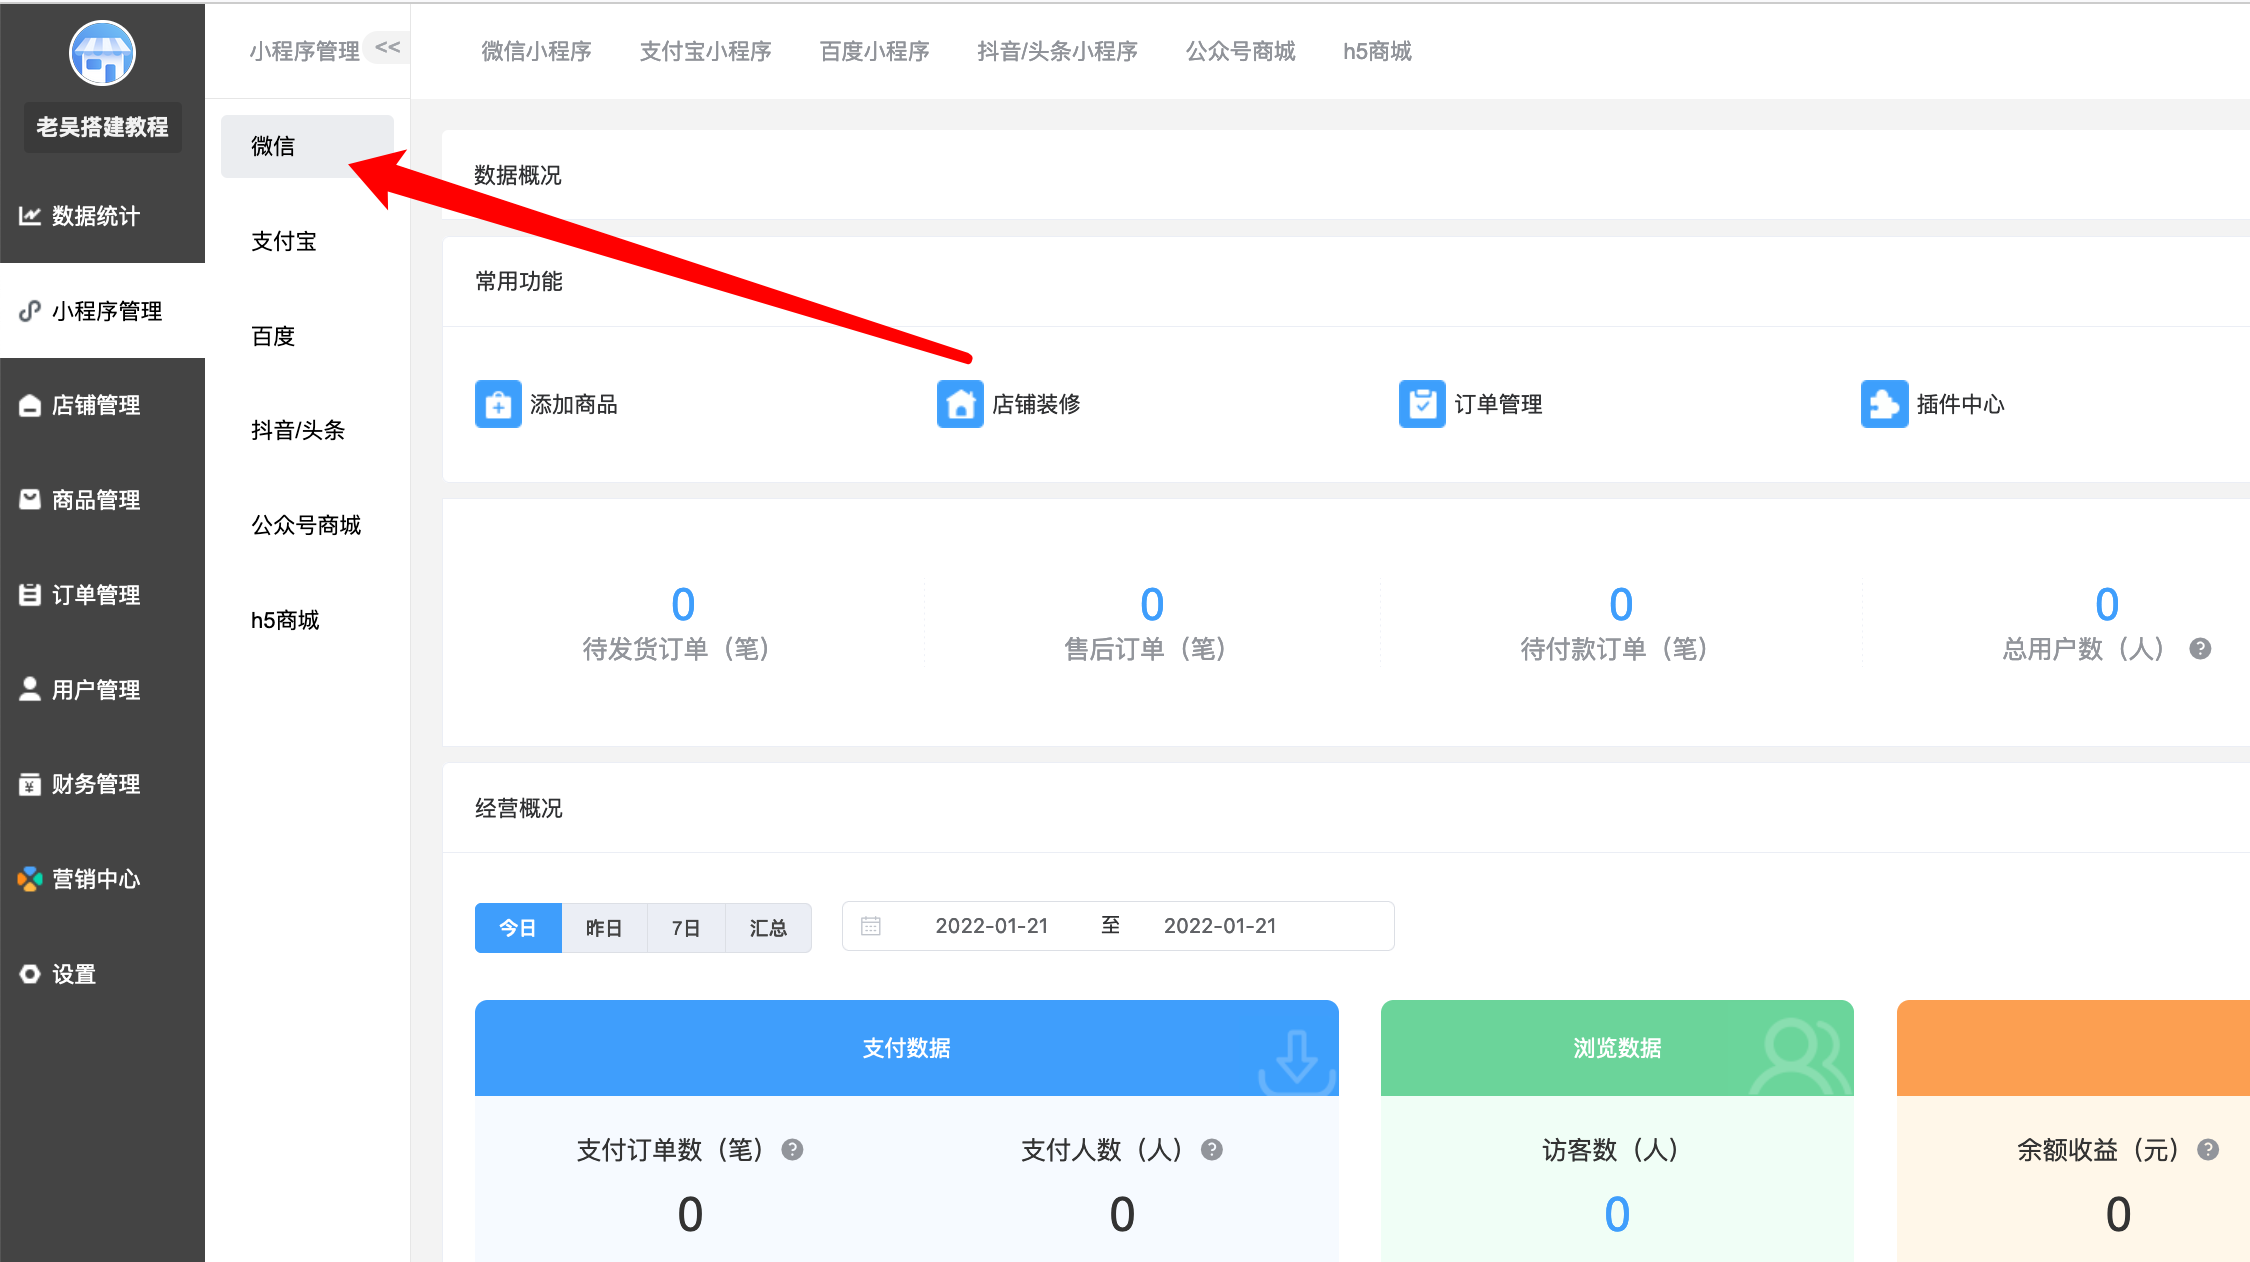The width and height of the screenshot is (2250, 1262).
Task: Select 营销中心 in the sidebar
Action: [x=95, y=878]
